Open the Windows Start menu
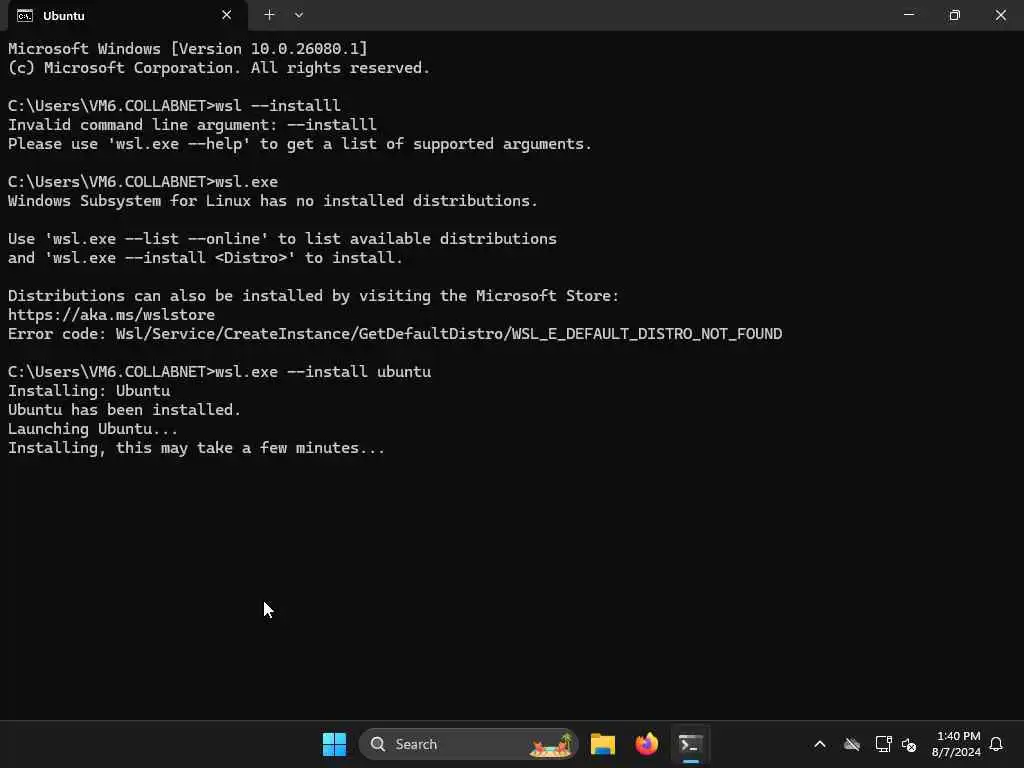 [x=334, y=744]
